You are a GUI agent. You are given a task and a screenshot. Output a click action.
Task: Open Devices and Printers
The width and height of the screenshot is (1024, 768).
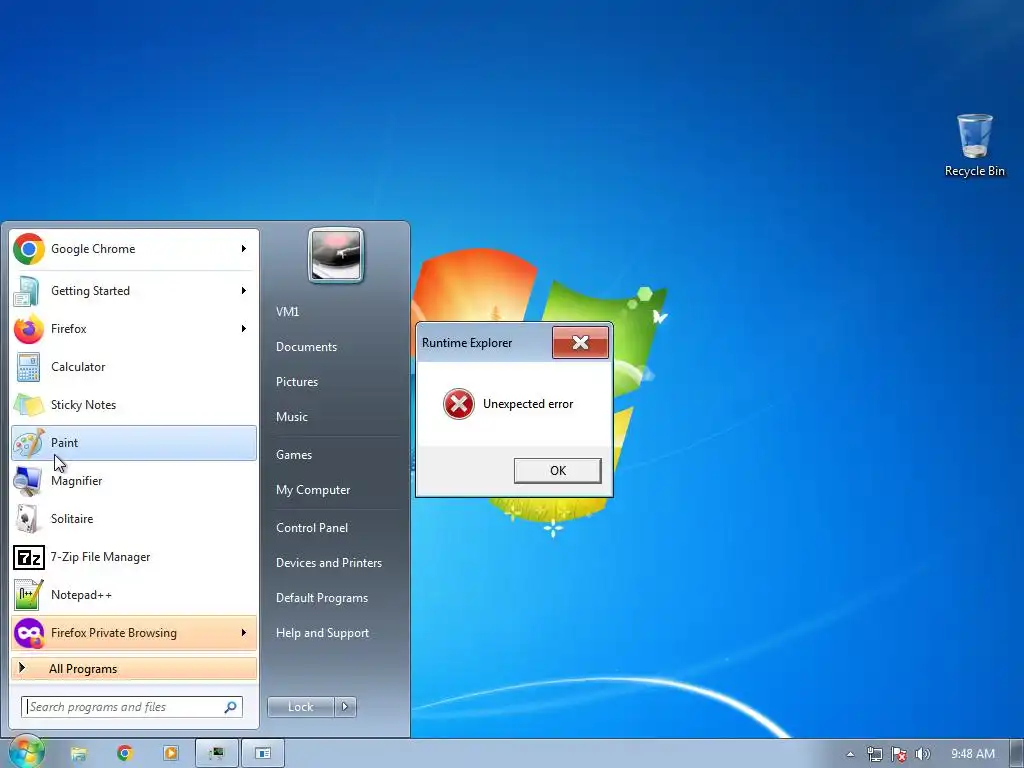328,563
